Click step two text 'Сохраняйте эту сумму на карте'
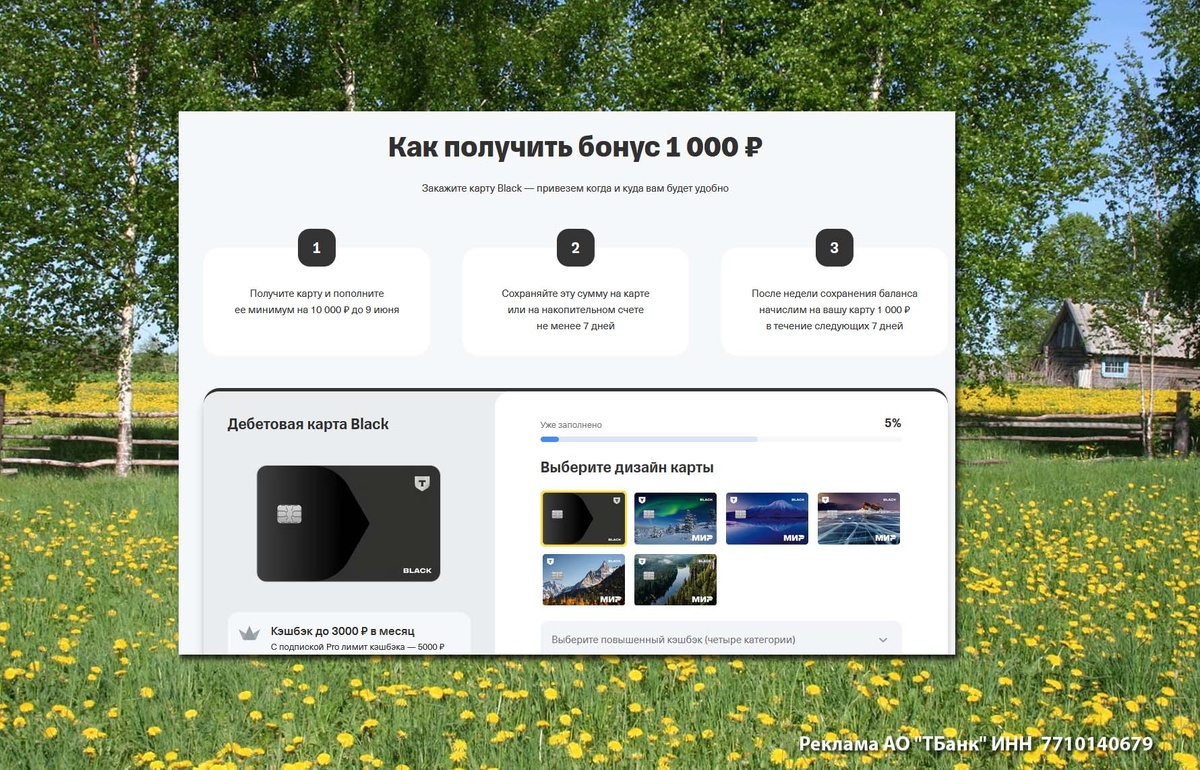 pos(575,294)
